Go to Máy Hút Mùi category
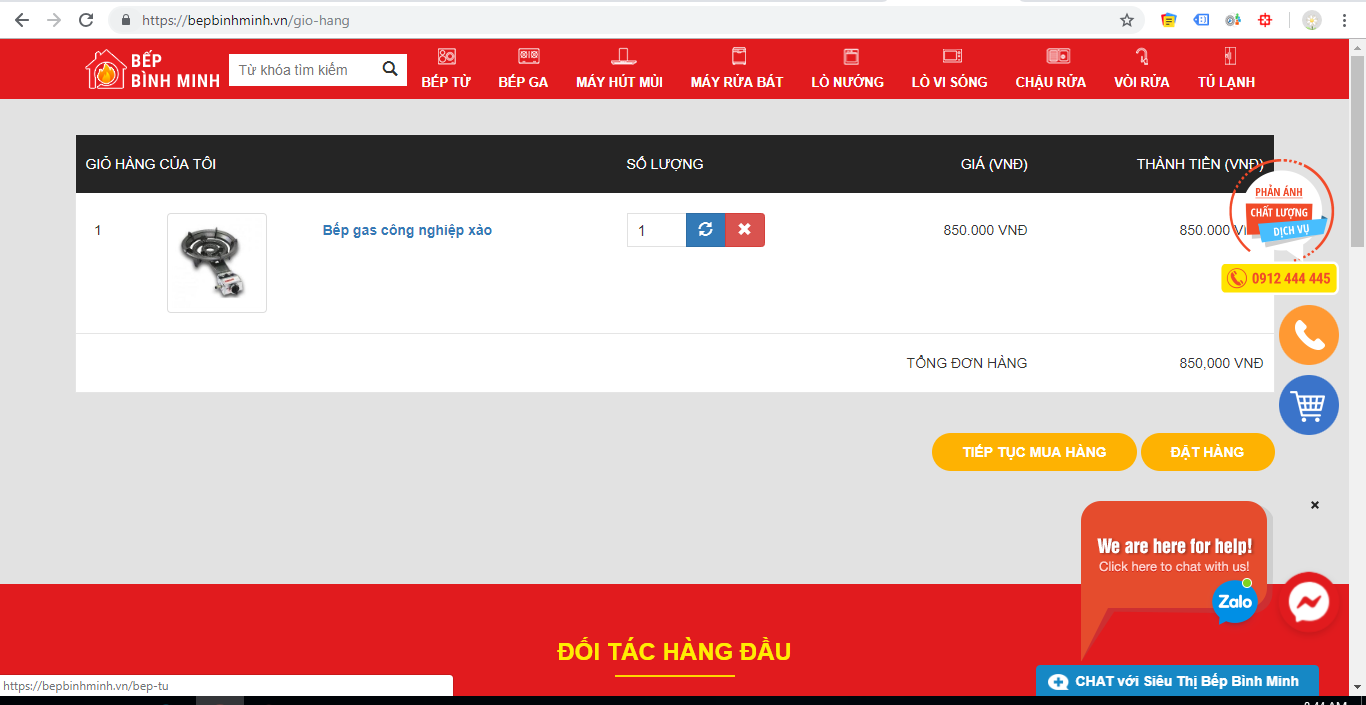The height and width of the screenshot is (705, 1366). pos(619,69)
